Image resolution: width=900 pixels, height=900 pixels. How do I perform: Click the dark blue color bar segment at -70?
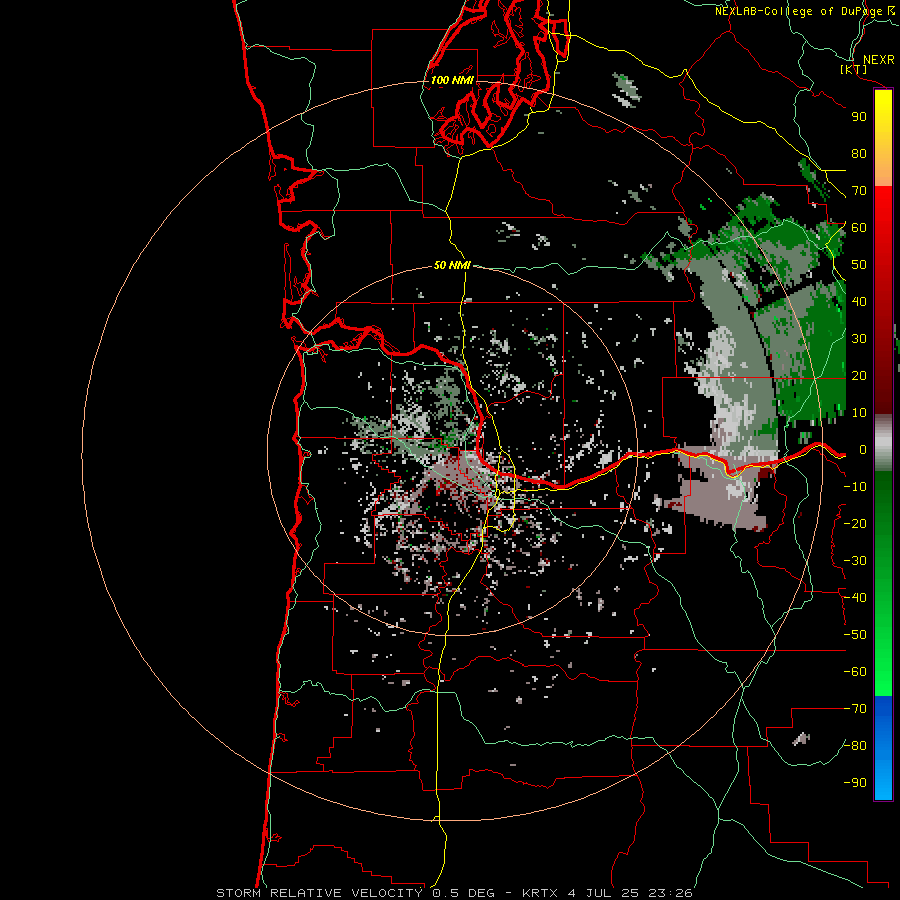point(883,707)
